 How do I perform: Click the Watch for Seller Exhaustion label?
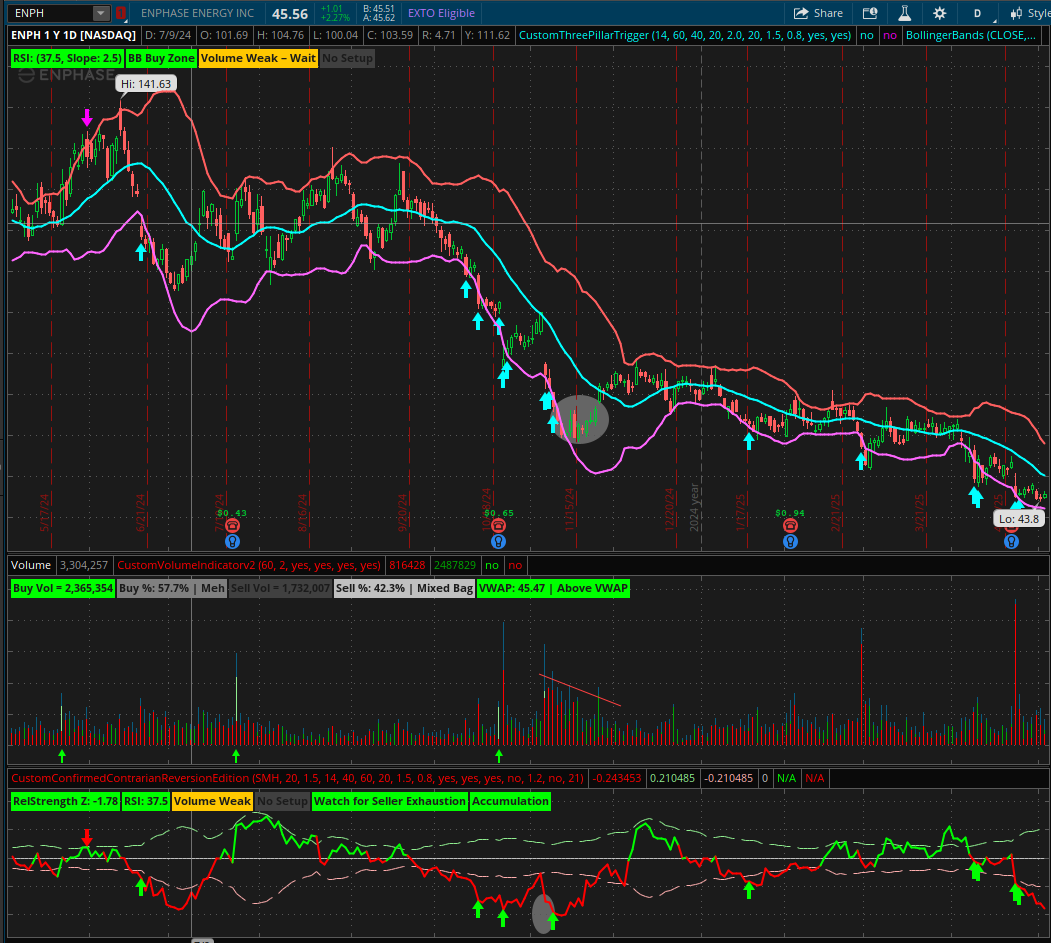[390, 802]
